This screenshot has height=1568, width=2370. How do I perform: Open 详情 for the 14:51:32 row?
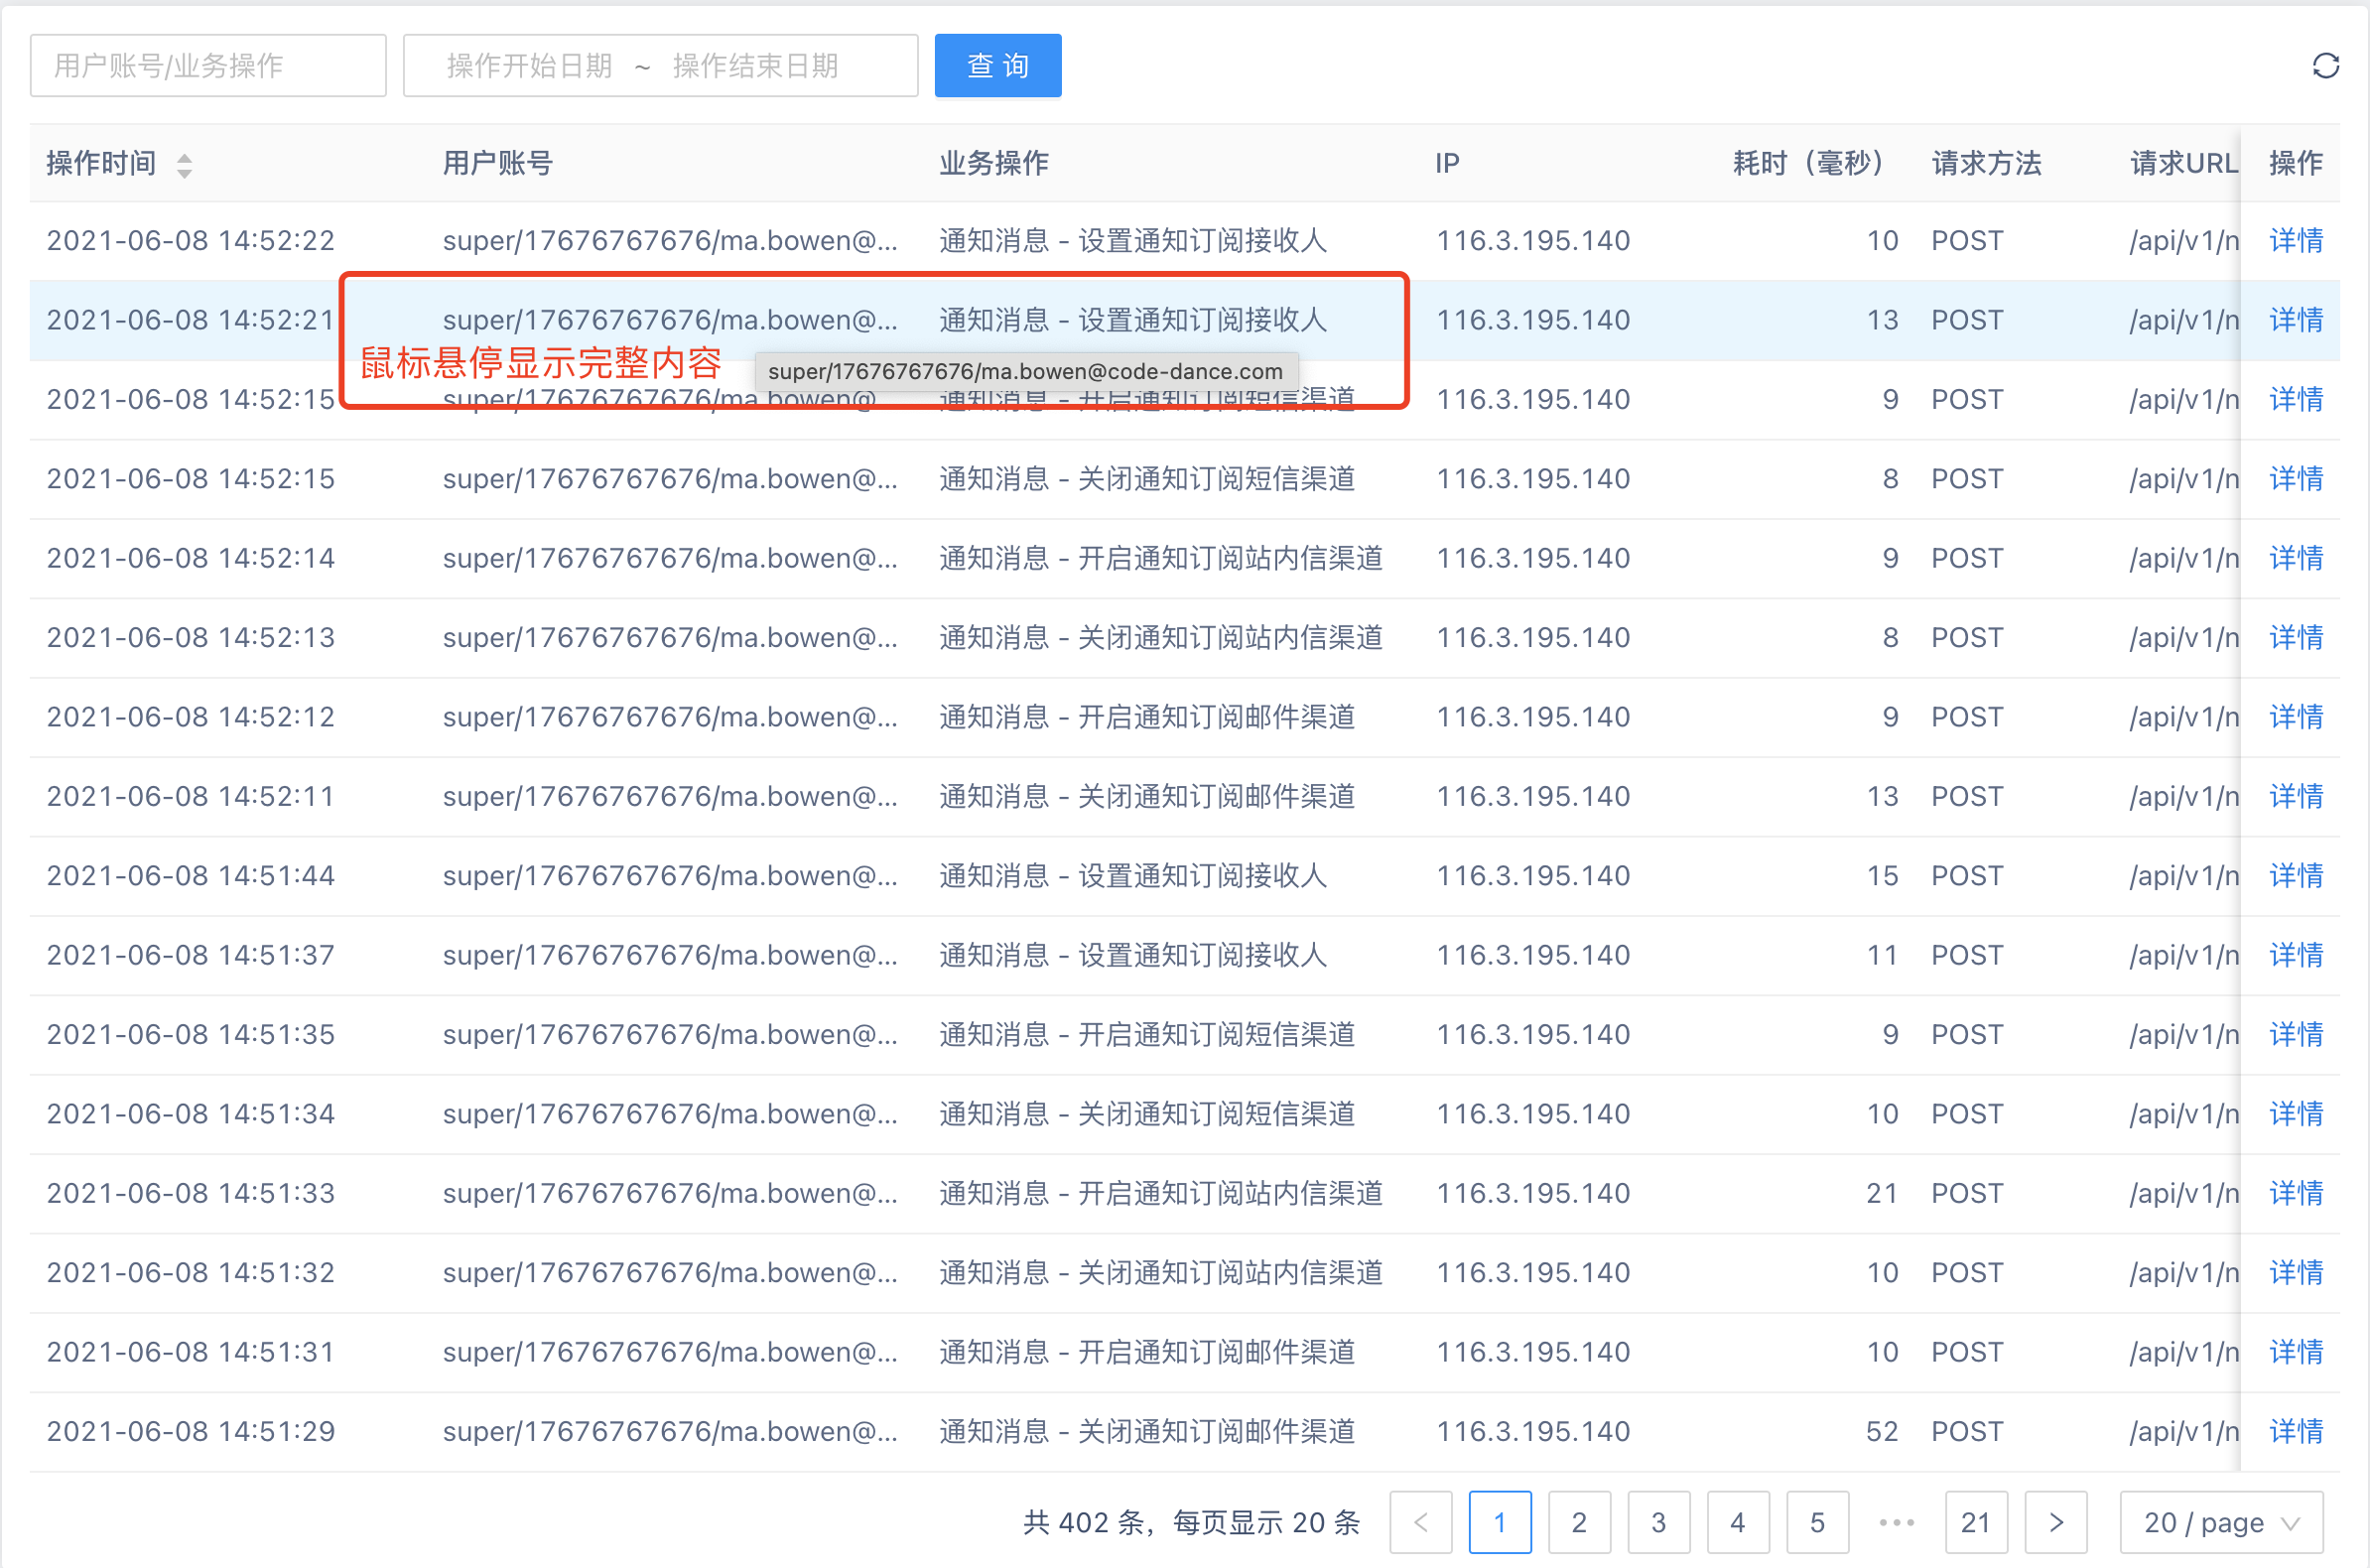coord(2296,1273)
